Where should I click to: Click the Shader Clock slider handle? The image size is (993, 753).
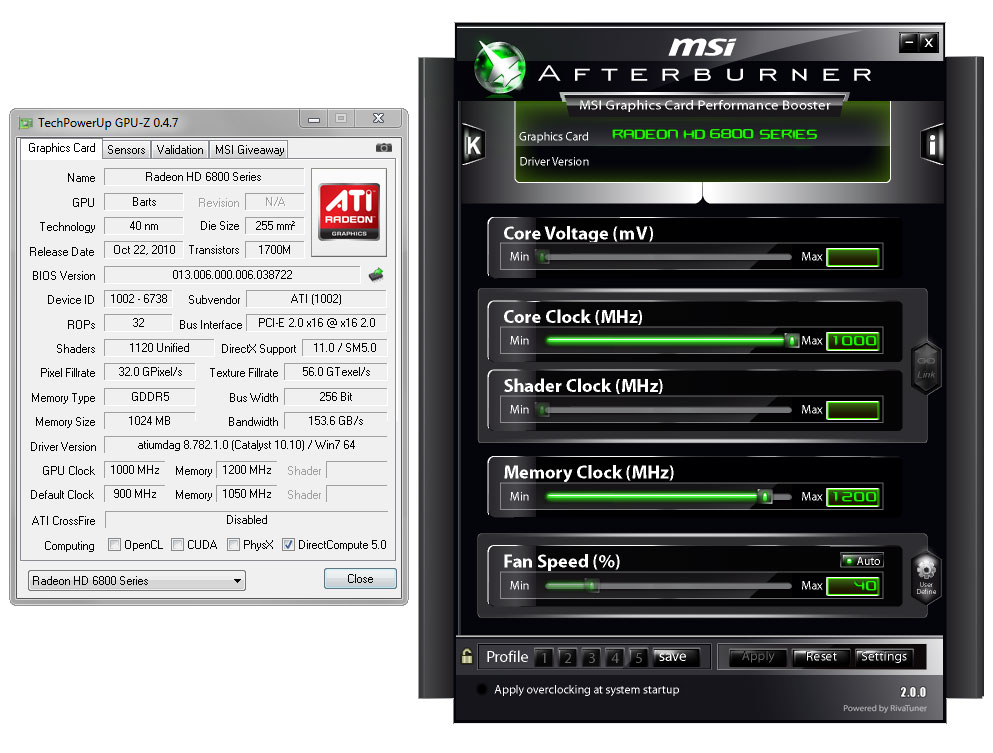click(543, 410)
